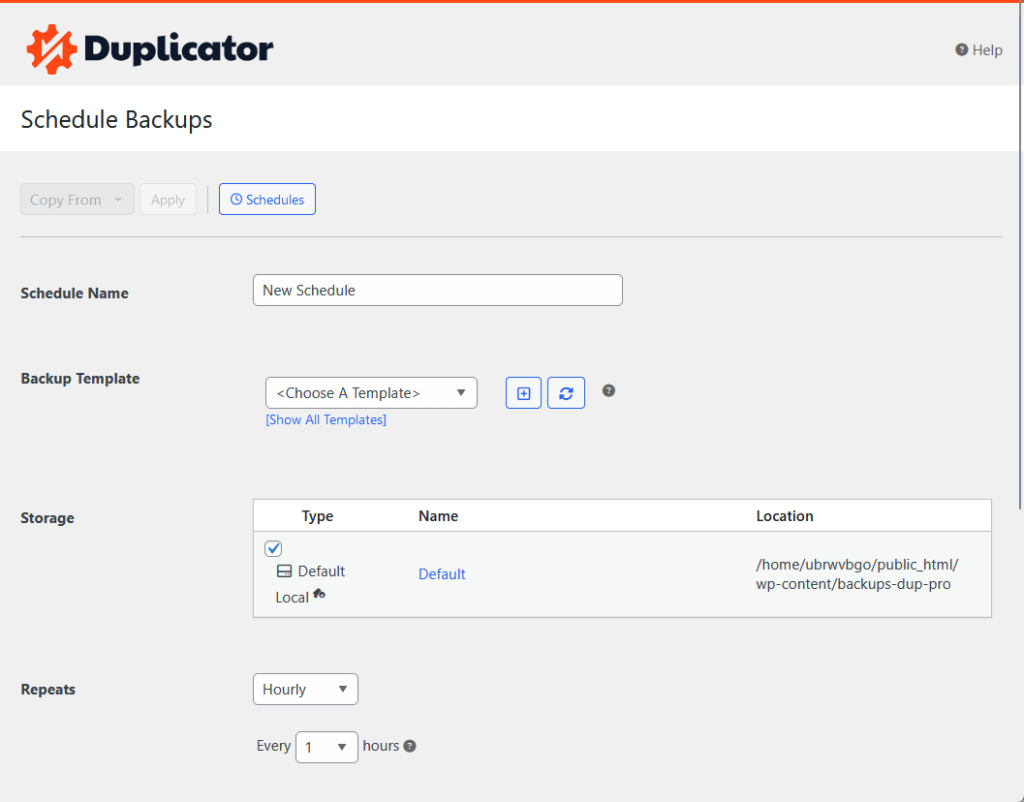Expand the Choose A Template dropdown
The width and height of the screenshot is (1024, 802).
[x=371, y=393]
